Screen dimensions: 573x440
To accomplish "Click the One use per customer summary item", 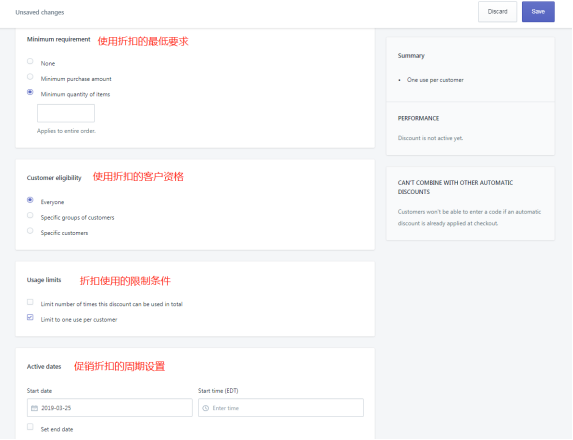I will (x=435, y=80).
